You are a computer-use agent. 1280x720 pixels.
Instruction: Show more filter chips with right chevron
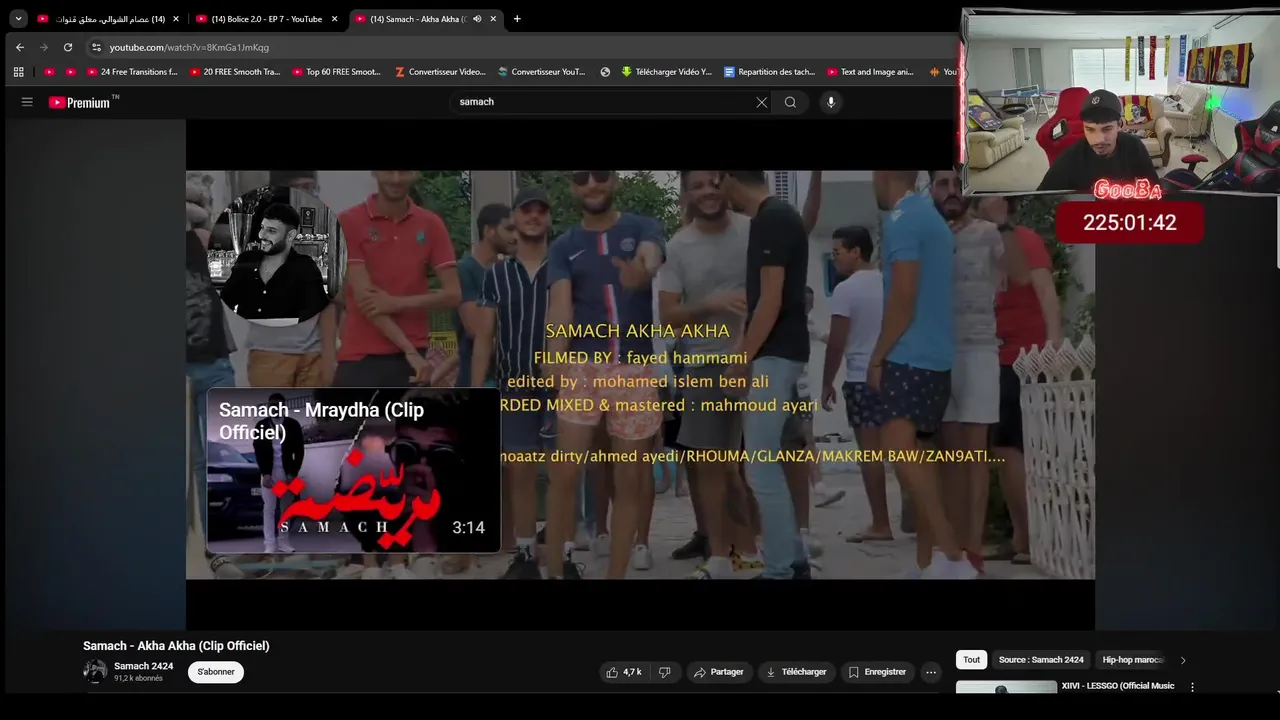1183,660
